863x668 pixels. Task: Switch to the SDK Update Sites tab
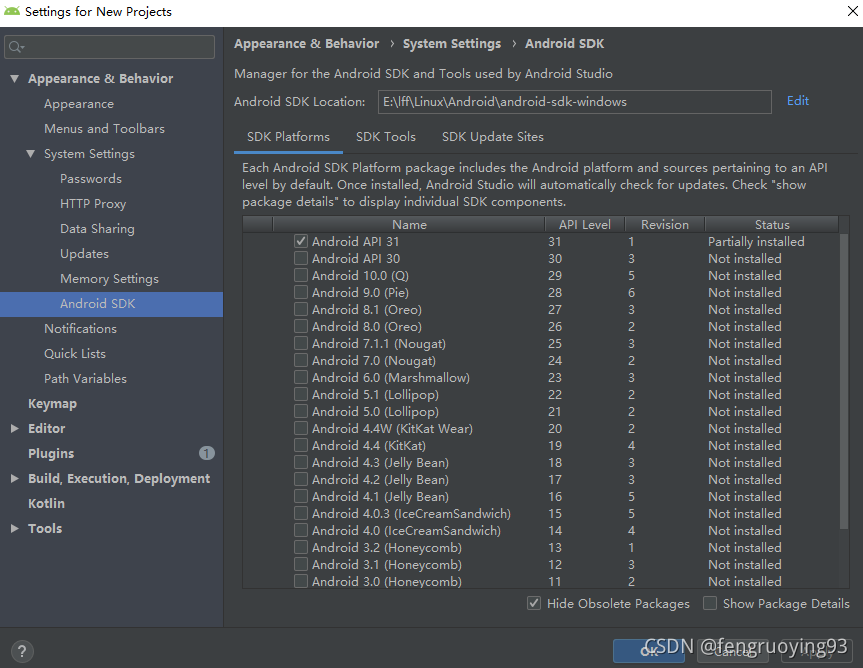[493, 137]
